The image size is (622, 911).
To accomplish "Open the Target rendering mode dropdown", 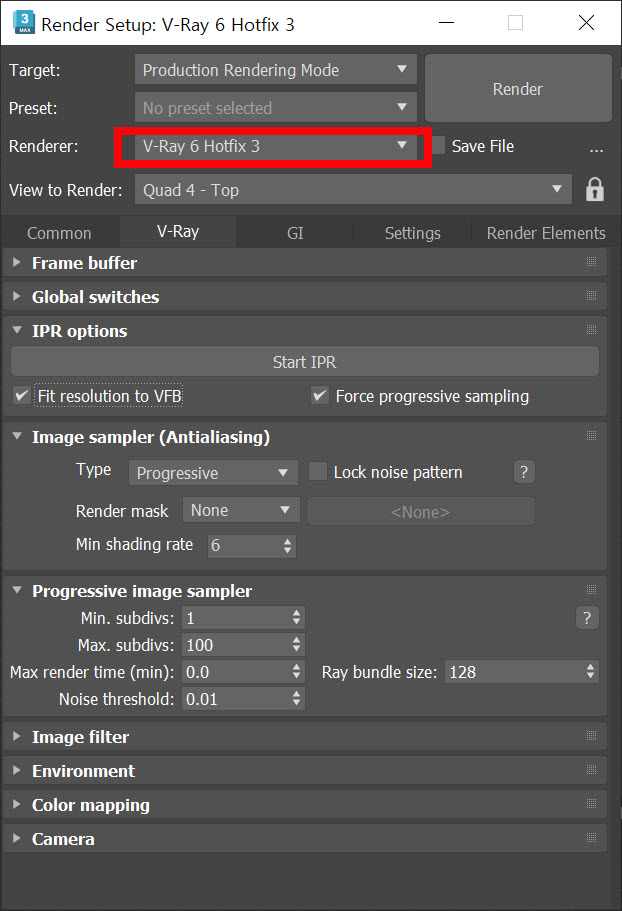I will 276,70.
